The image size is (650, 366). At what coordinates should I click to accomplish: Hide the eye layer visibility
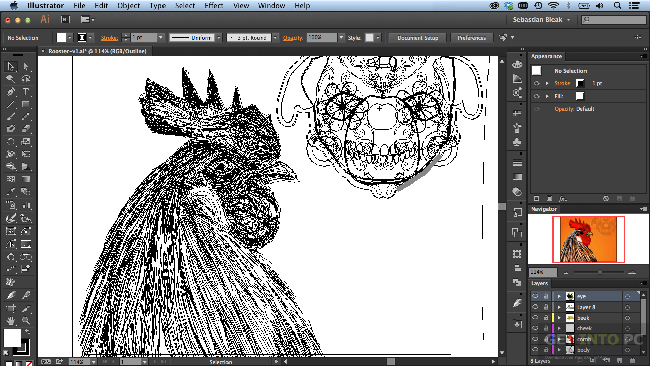click(x=535, y=296)
